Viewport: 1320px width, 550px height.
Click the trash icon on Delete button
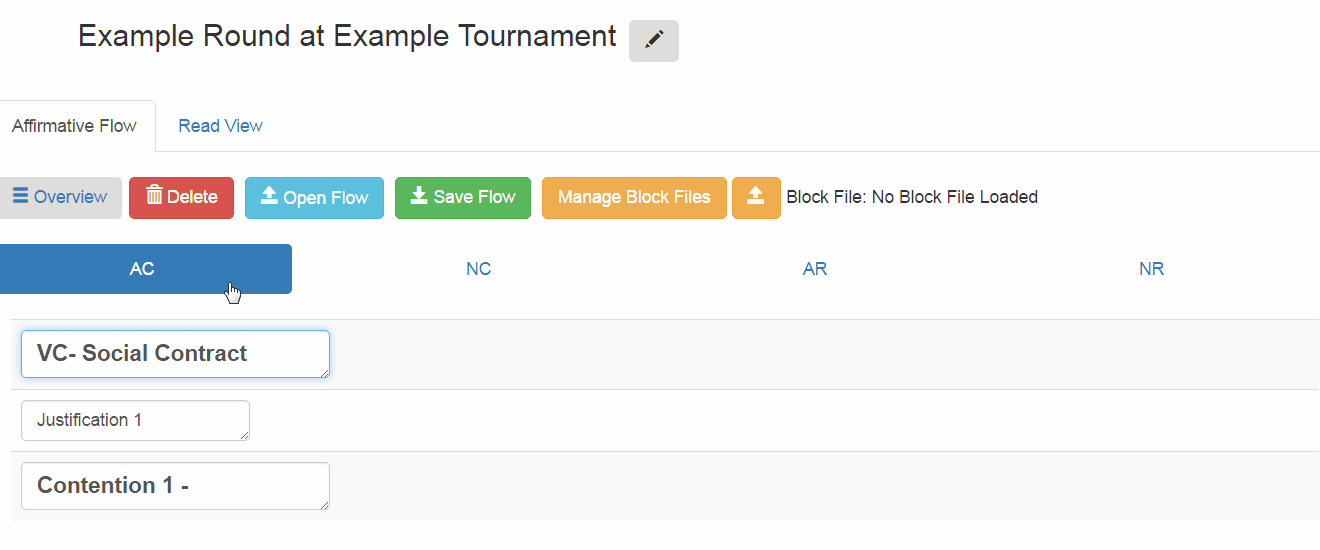tap(154, 196)
